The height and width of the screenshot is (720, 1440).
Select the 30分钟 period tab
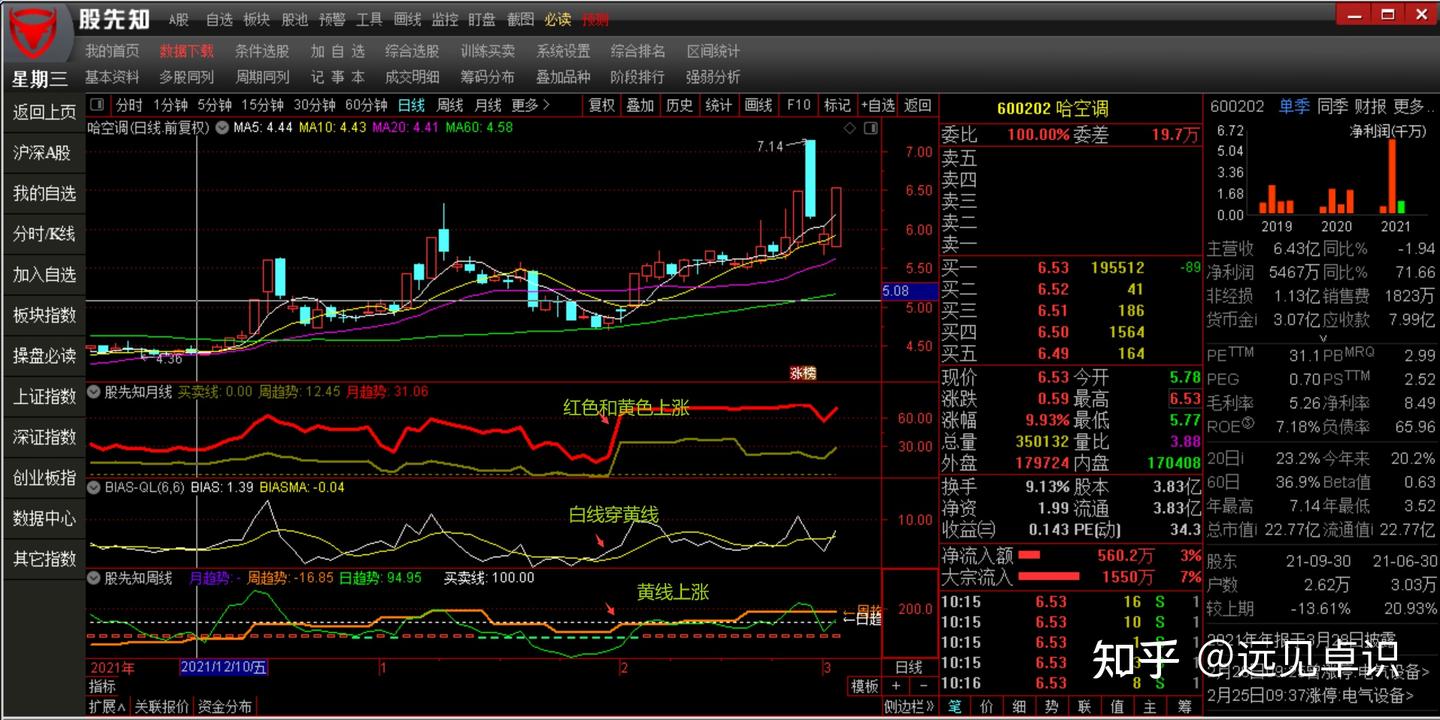(315, 105)
